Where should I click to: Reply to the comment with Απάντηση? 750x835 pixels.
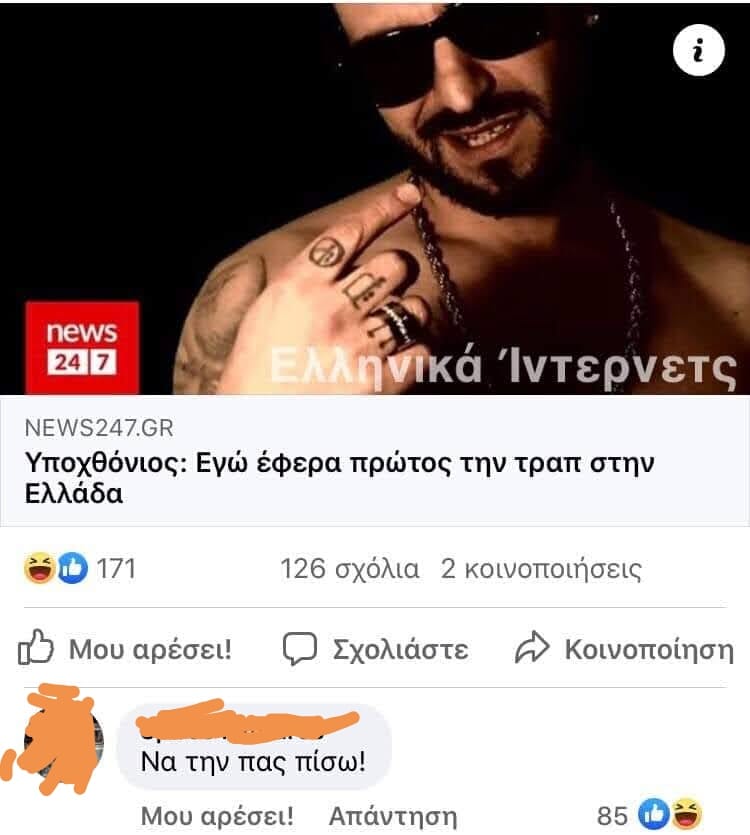tap(393, 816)
